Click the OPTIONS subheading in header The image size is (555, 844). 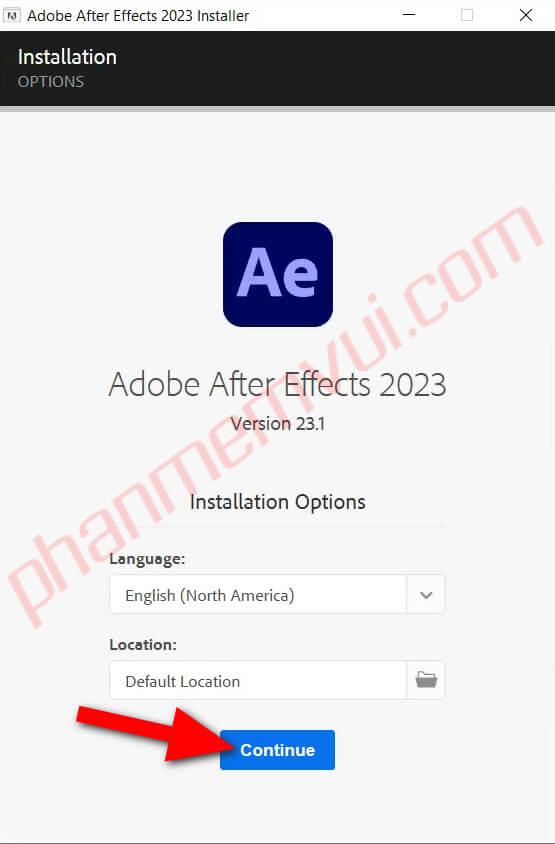point(51,81)
